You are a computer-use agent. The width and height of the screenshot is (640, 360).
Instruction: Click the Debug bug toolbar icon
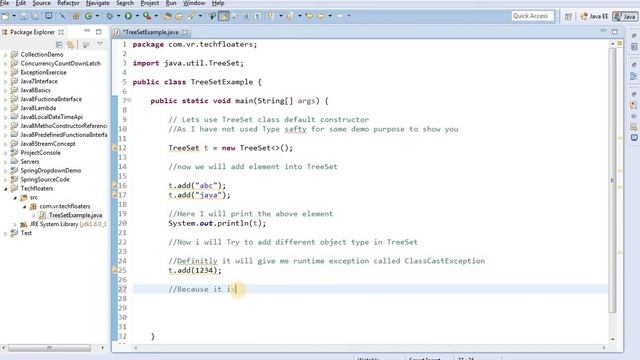[x=110, y=16]
